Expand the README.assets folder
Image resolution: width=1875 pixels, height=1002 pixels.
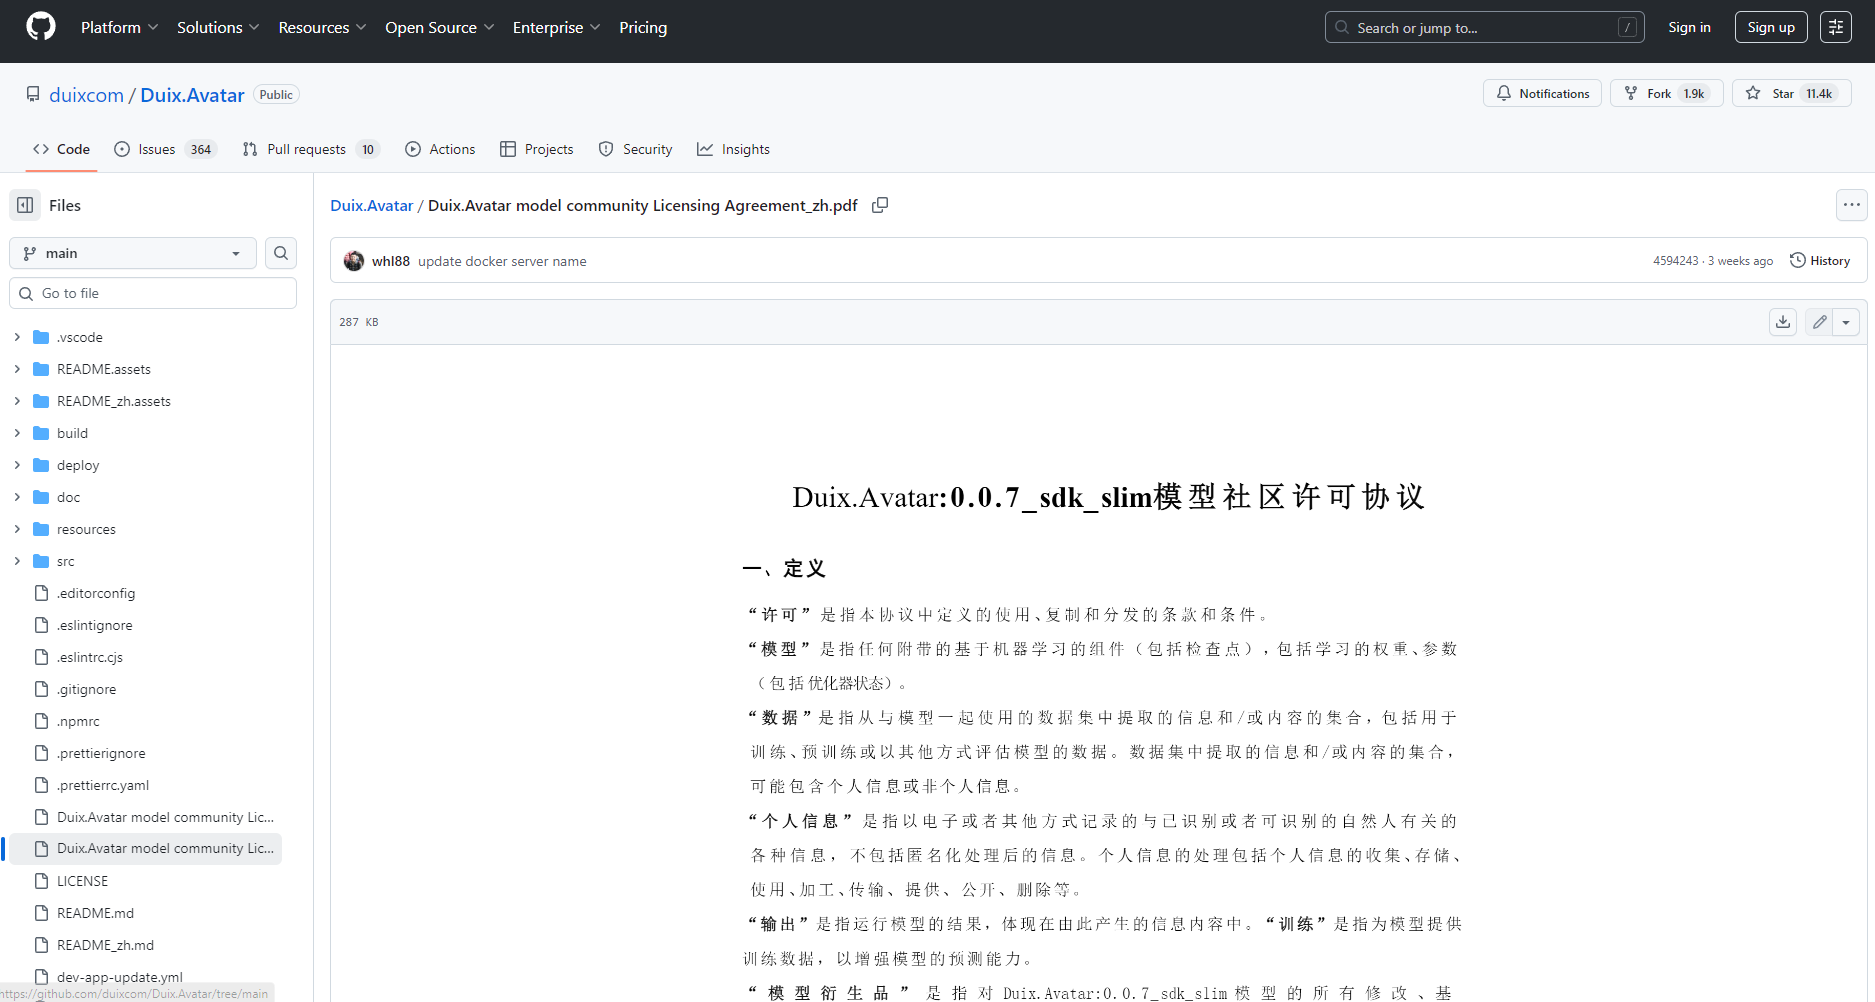[x=17, y=369]
